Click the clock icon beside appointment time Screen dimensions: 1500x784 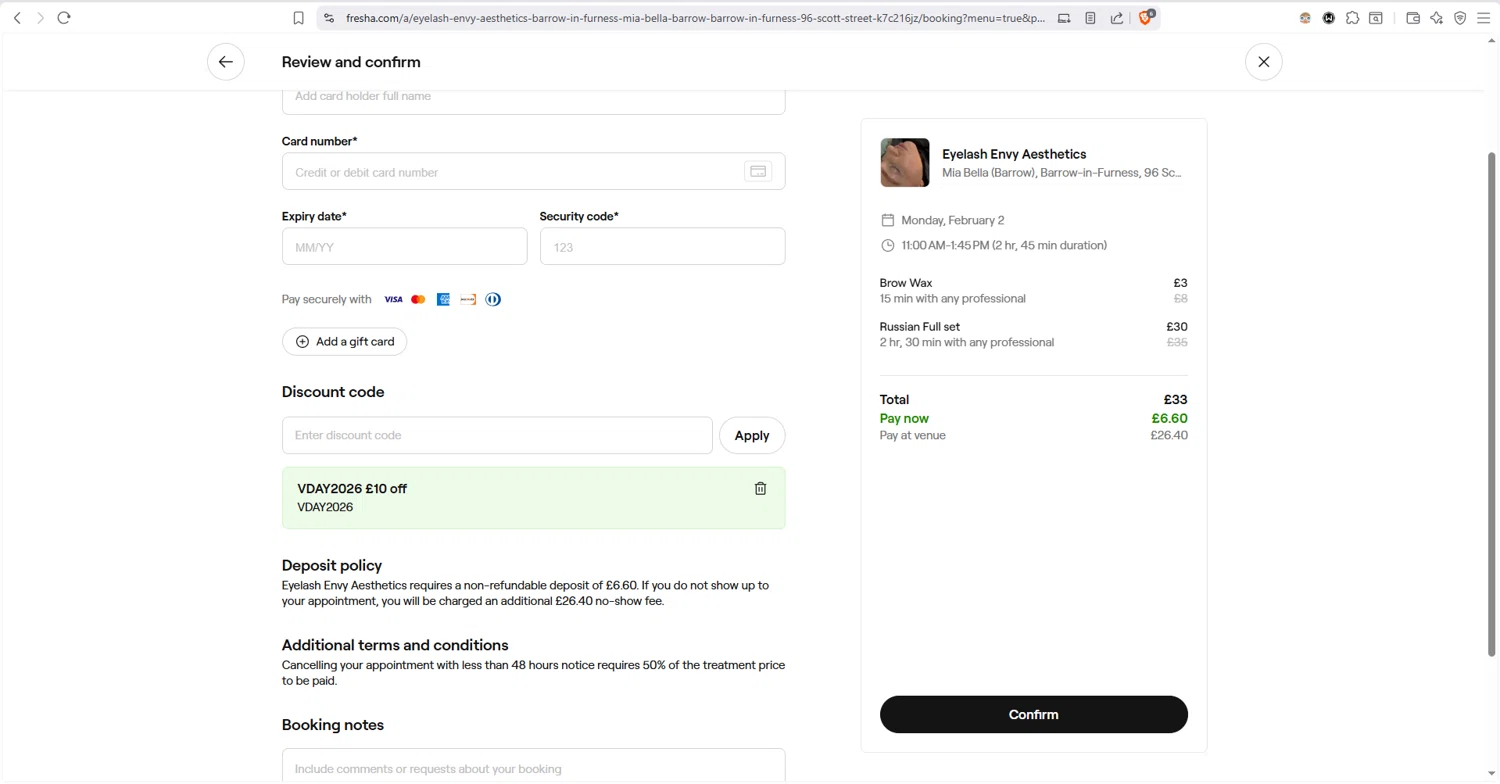[887, 245]
